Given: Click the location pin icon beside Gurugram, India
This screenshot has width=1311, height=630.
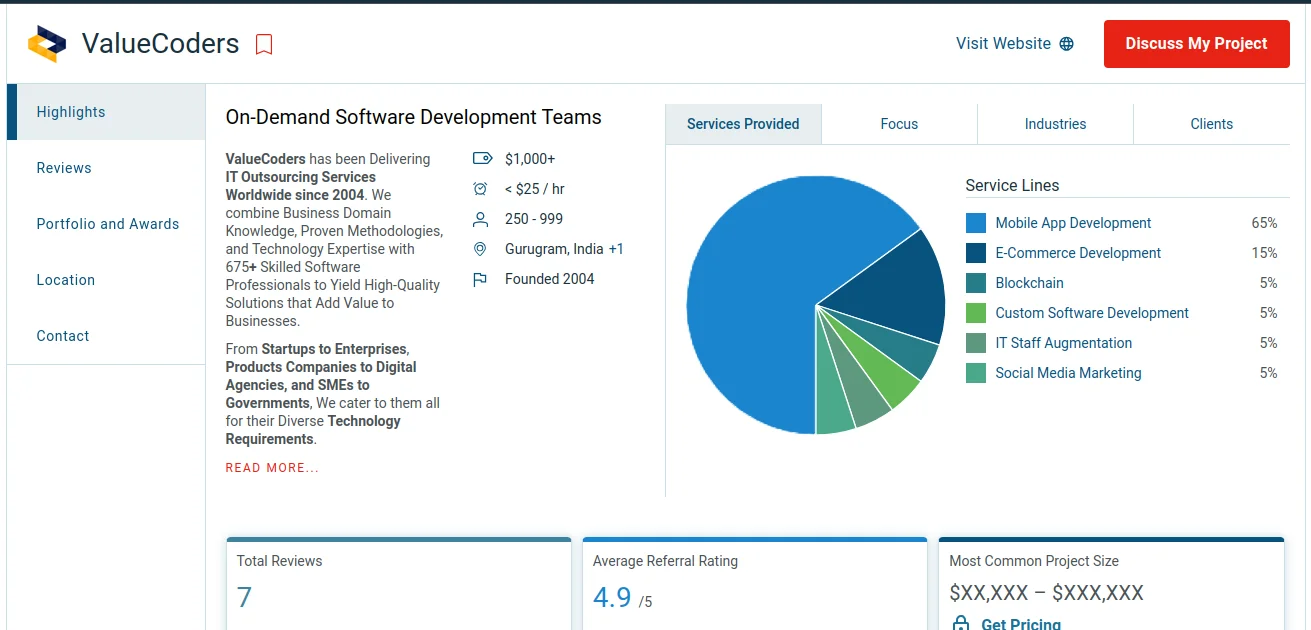Looking at the screenshot, I should [x=480, y=249].
